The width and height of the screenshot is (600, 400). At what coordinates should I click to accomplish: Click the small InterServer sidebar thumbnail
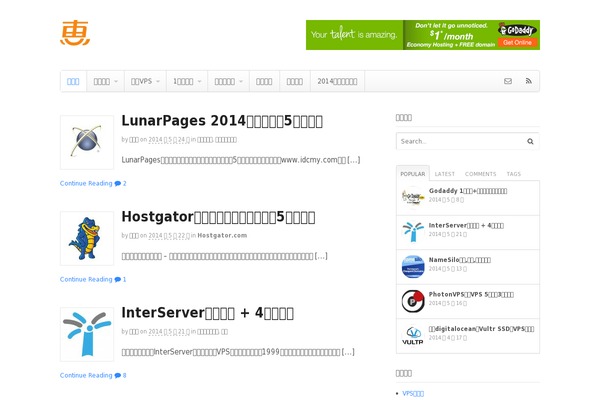pos(413,232)
